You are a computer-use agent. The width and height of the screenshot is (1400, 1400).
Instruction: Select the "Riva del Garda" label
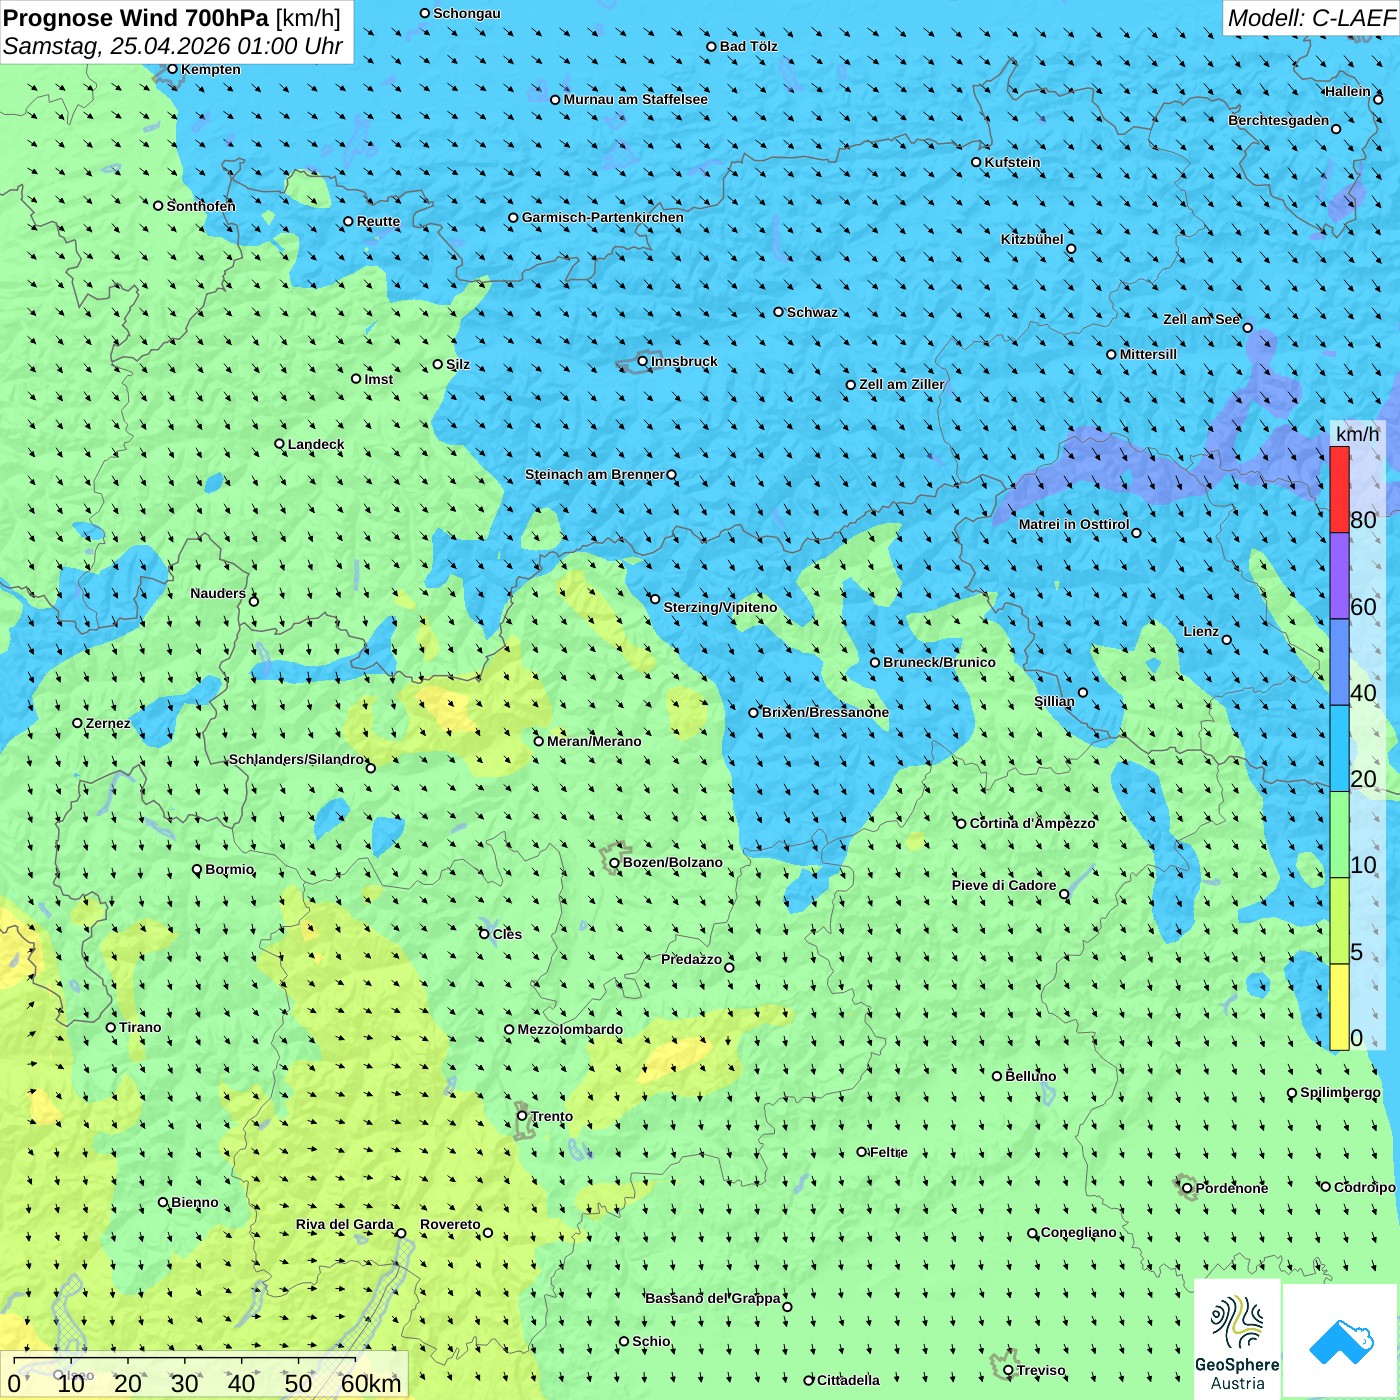coord(345,1224)
